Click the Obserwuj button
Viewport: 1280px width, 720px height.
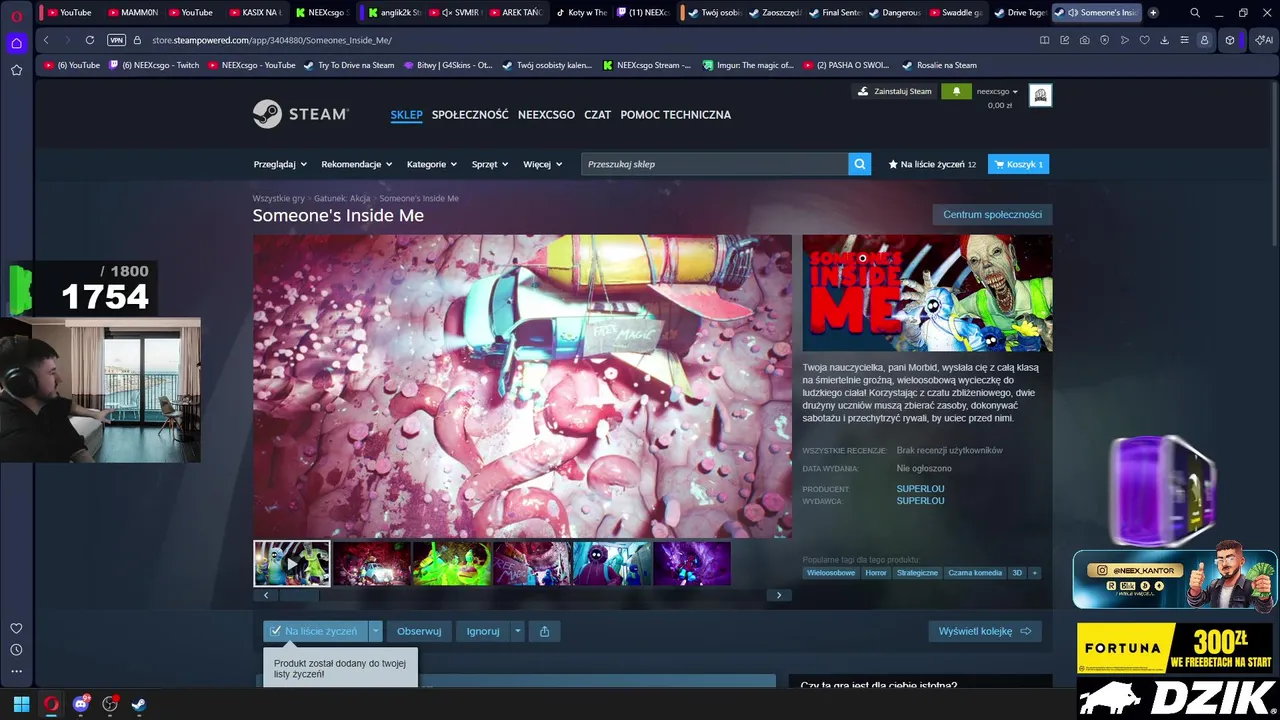(419, 631)
